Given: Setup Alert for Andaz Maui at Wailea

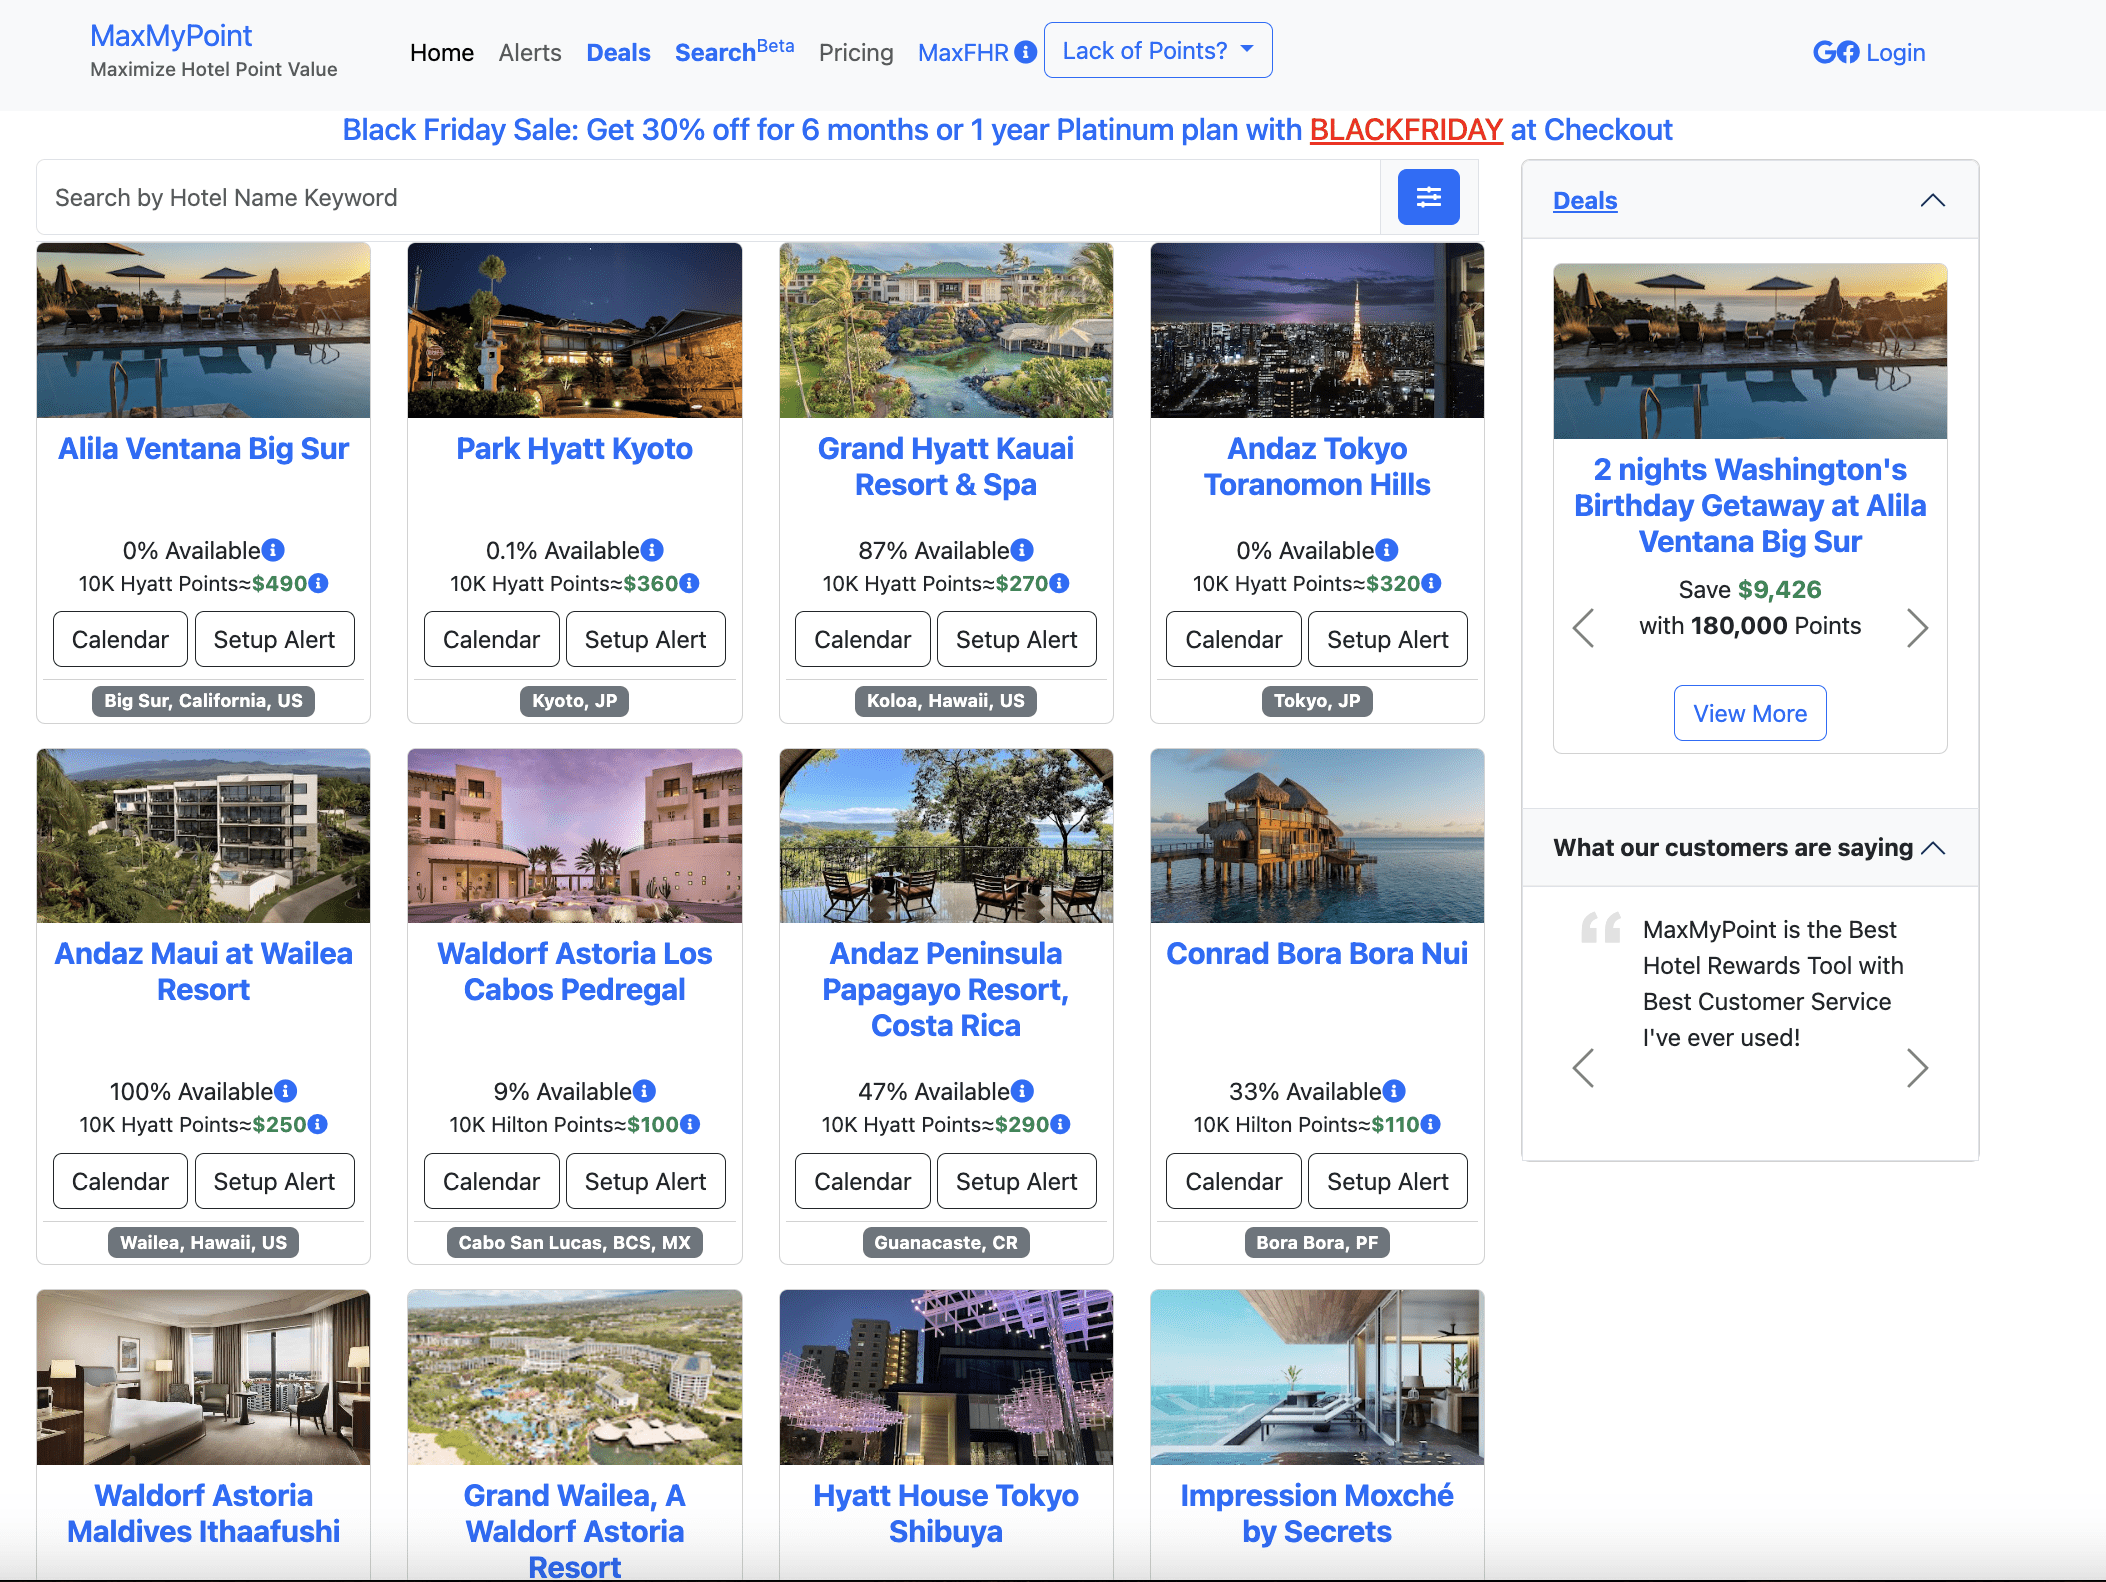Looking at the screenshot, I should 274,1181.
